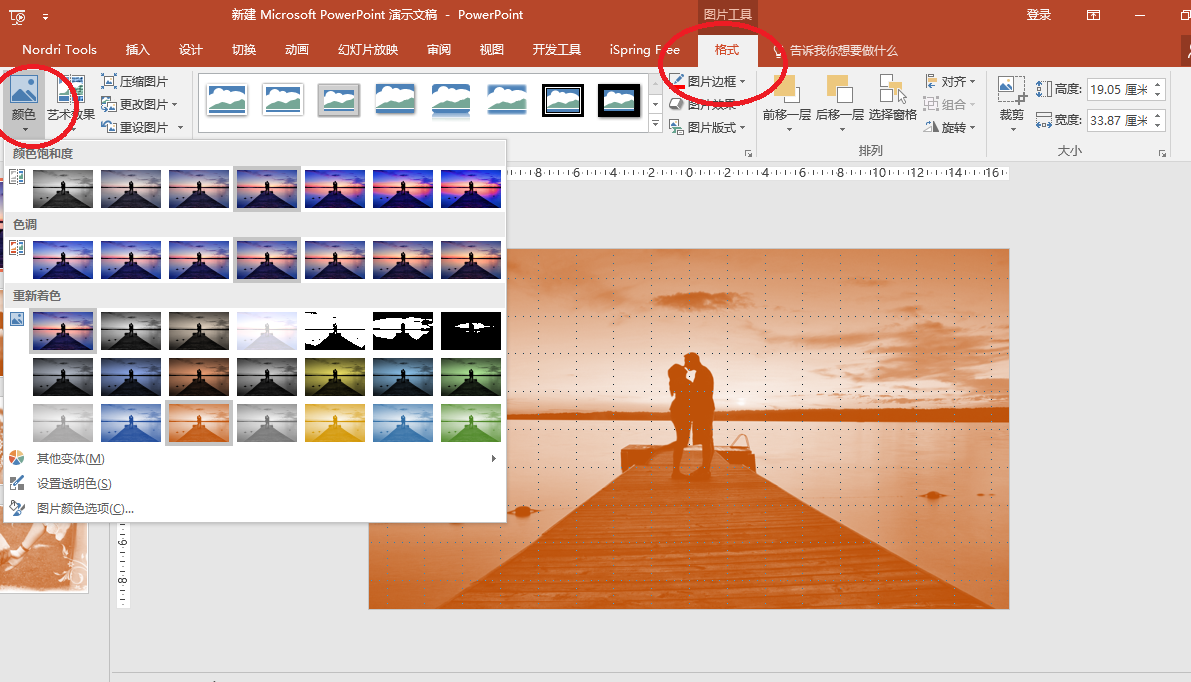Select the no-recolor original thumbnail under 重新着色
1191x682 pixels.
(x=63, y=330)
